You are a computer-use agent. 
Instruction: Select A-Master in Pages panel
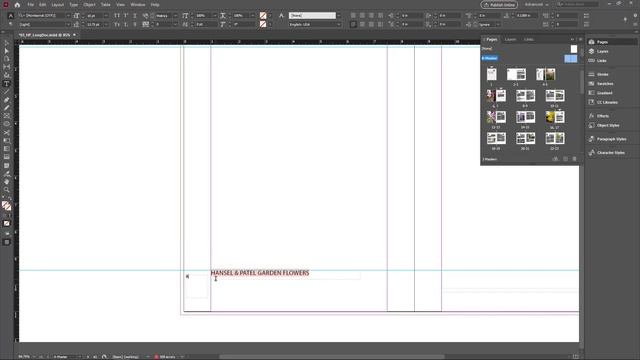(x=490, y=58)
